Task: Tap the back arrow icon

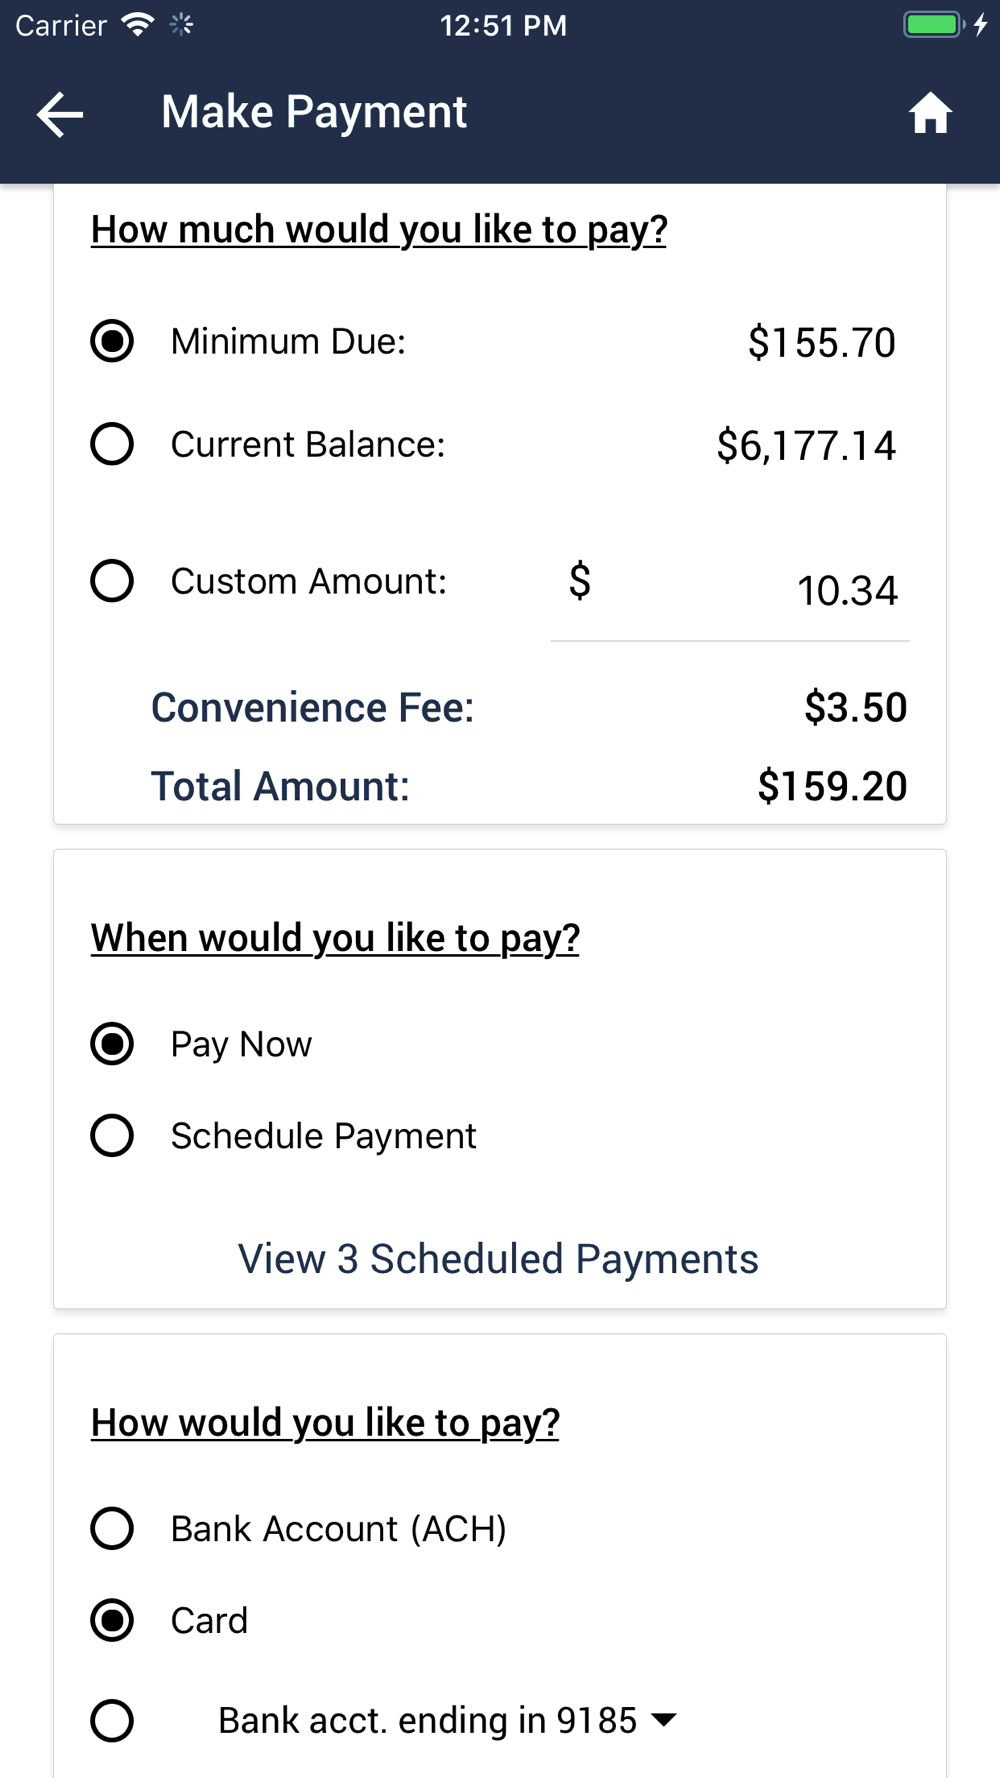Action: pyautogui.click(x=60, y=114)
